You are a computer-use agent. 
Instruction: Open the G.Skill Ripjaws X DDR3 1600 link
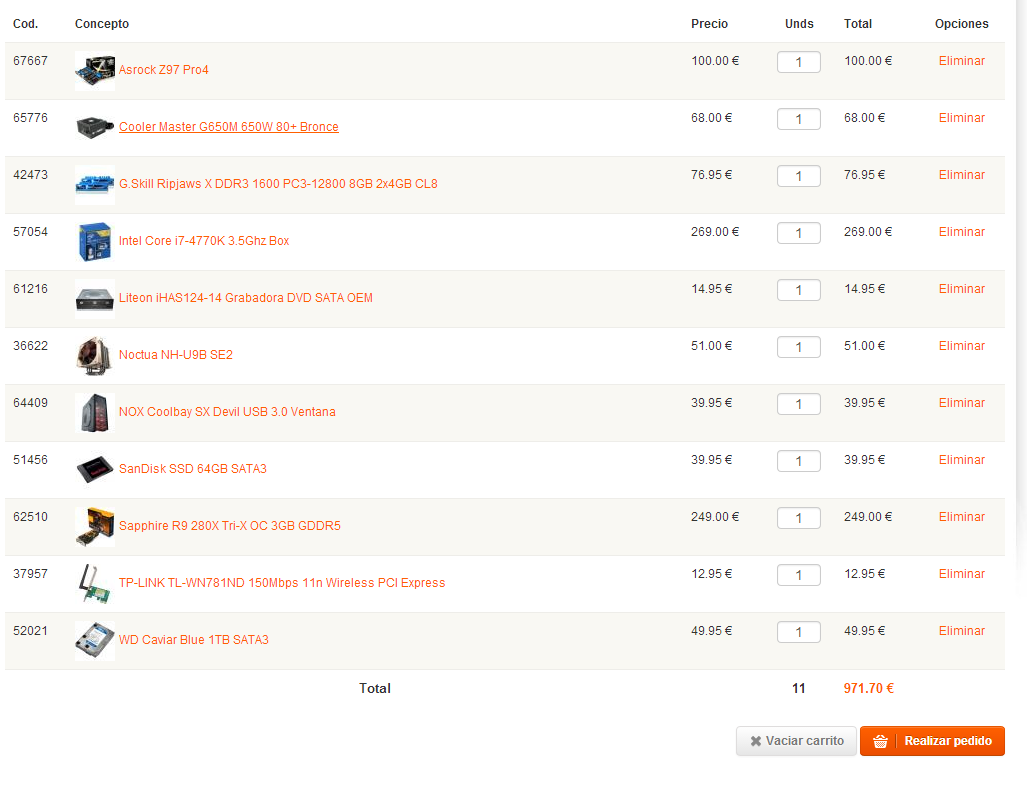point(278,183)
